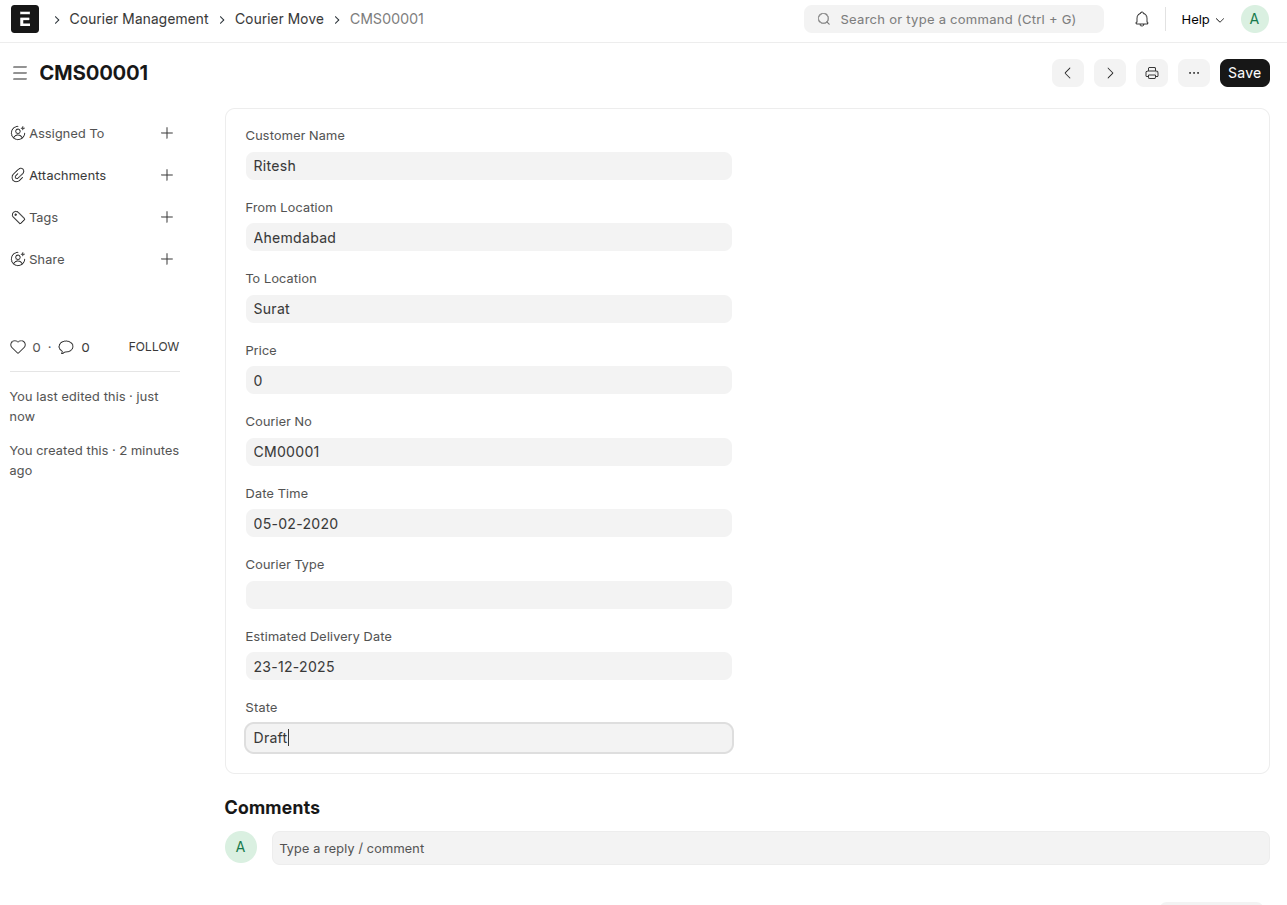Focus the search command bar
Screen dimensions: 1287x905
954,19
